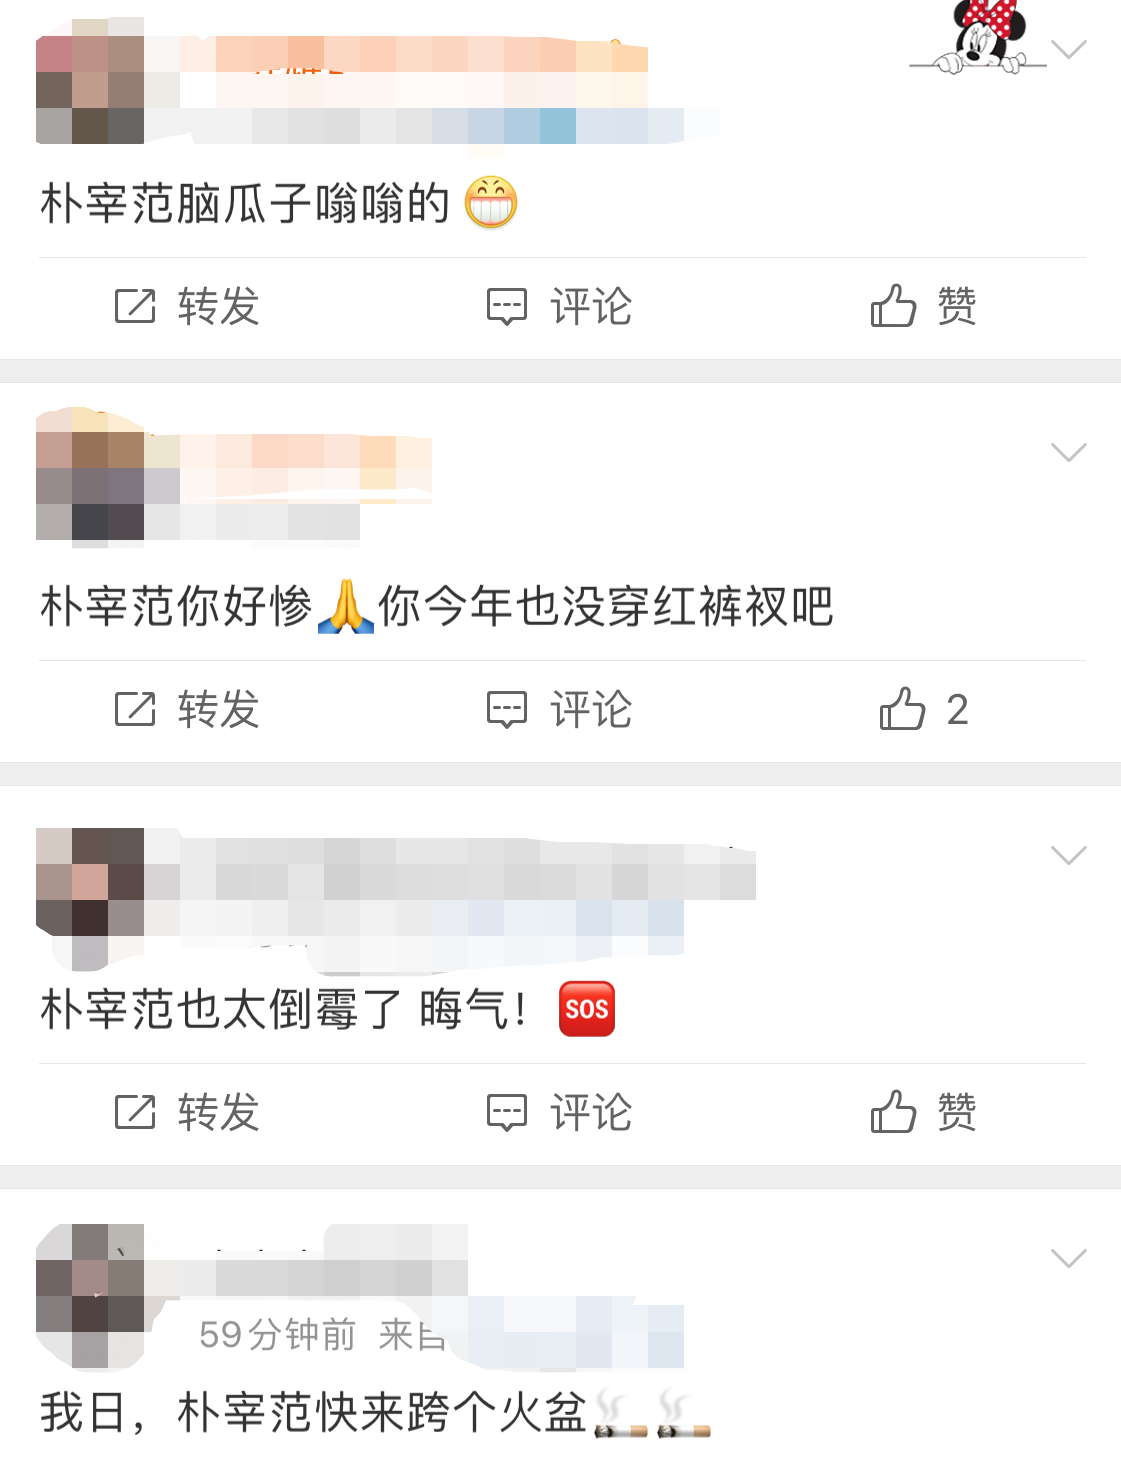Click 评论 label on third post

591,1112
